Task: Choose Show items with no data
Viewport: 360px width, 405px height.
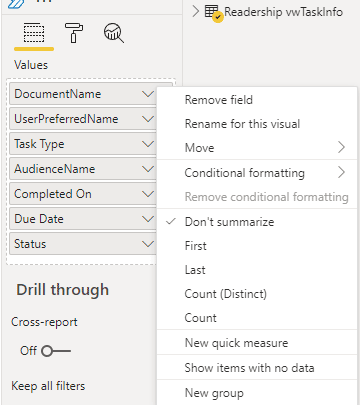Action: [x=257, y=368]
